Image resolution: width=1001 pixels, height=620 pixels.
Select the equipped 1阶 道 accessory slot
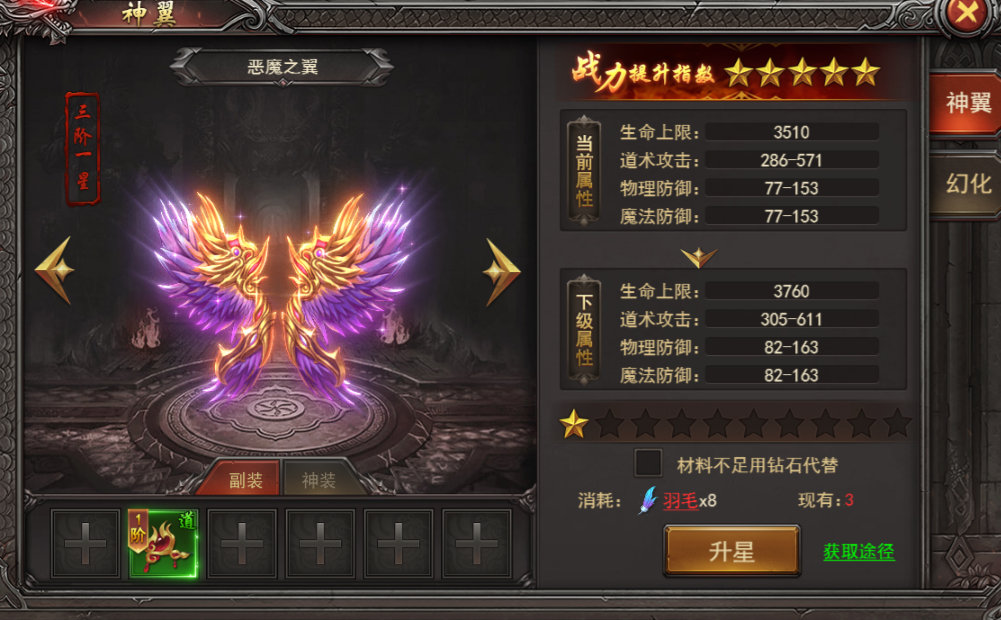(x=163, y=544)
